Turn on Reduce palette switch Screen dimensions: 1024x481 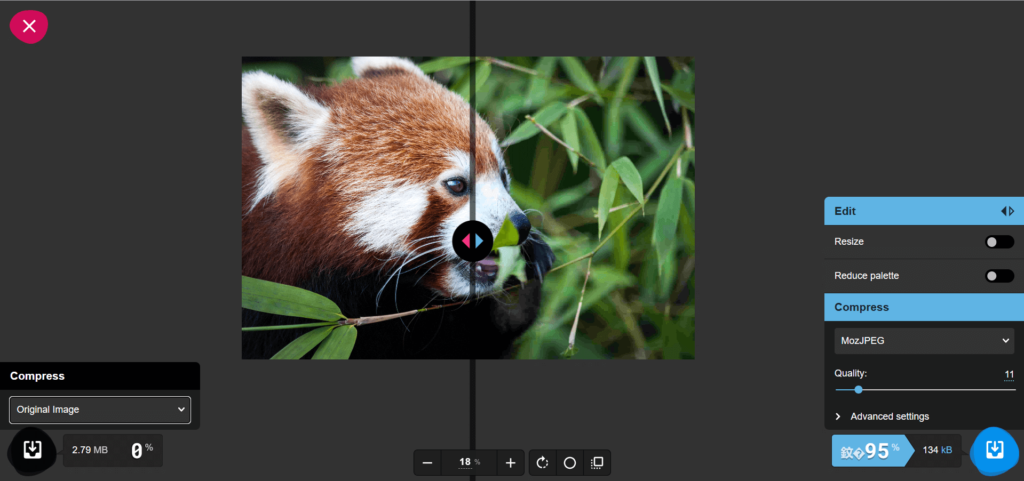pyautogui.click(x=998, y=276)
